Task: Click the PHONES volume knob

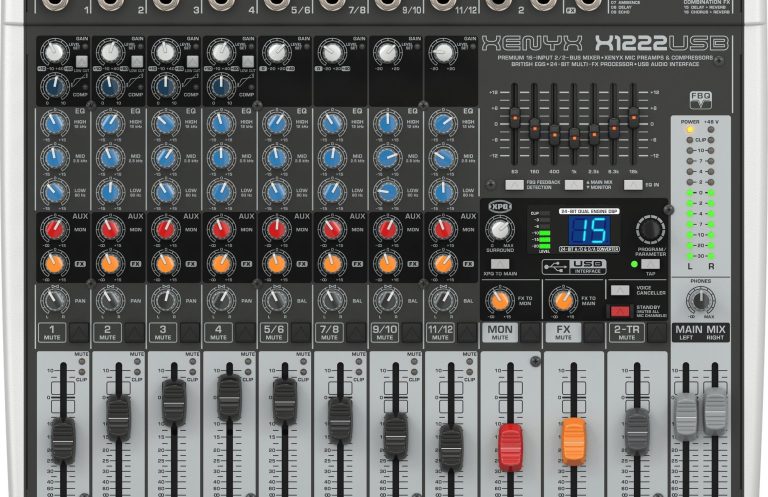Action: click(x=699, y=301)
